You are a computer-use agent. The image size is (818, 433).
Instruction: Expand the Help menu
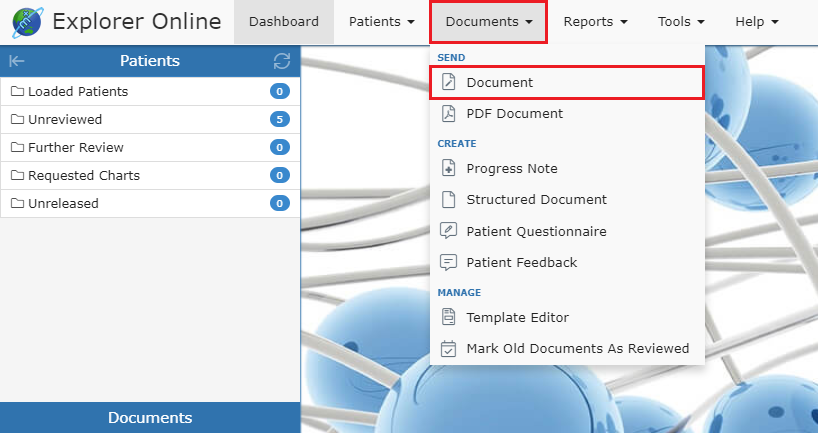click(x=756, y=22)
